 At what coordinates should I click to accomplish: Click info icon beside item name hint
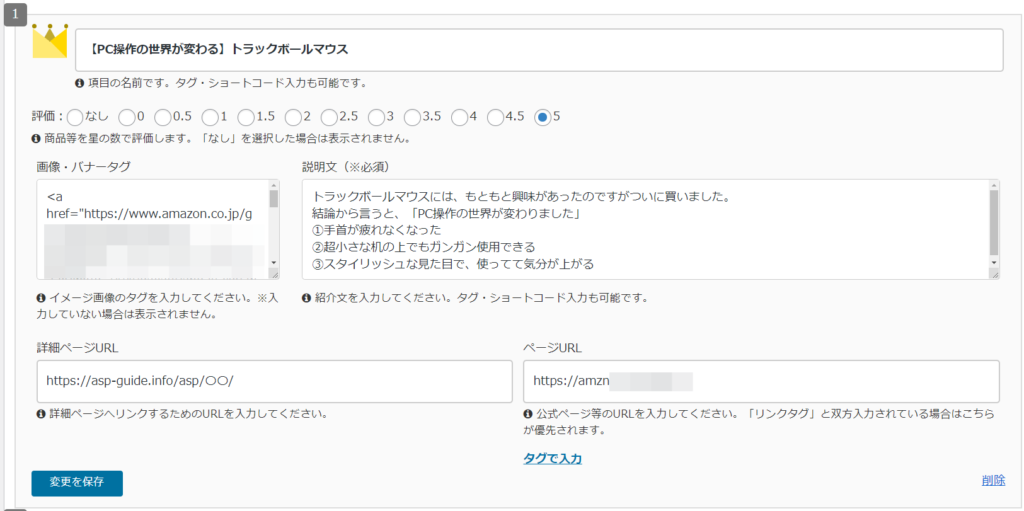[80, 83]
